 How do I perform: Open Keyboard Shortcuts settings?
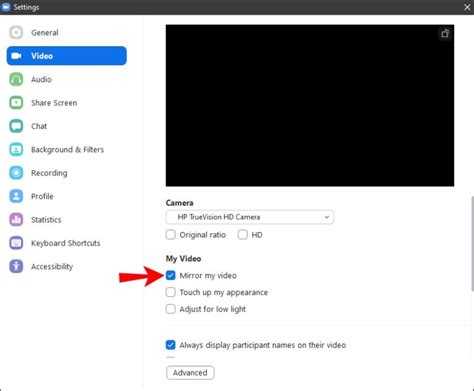point(67,243)
